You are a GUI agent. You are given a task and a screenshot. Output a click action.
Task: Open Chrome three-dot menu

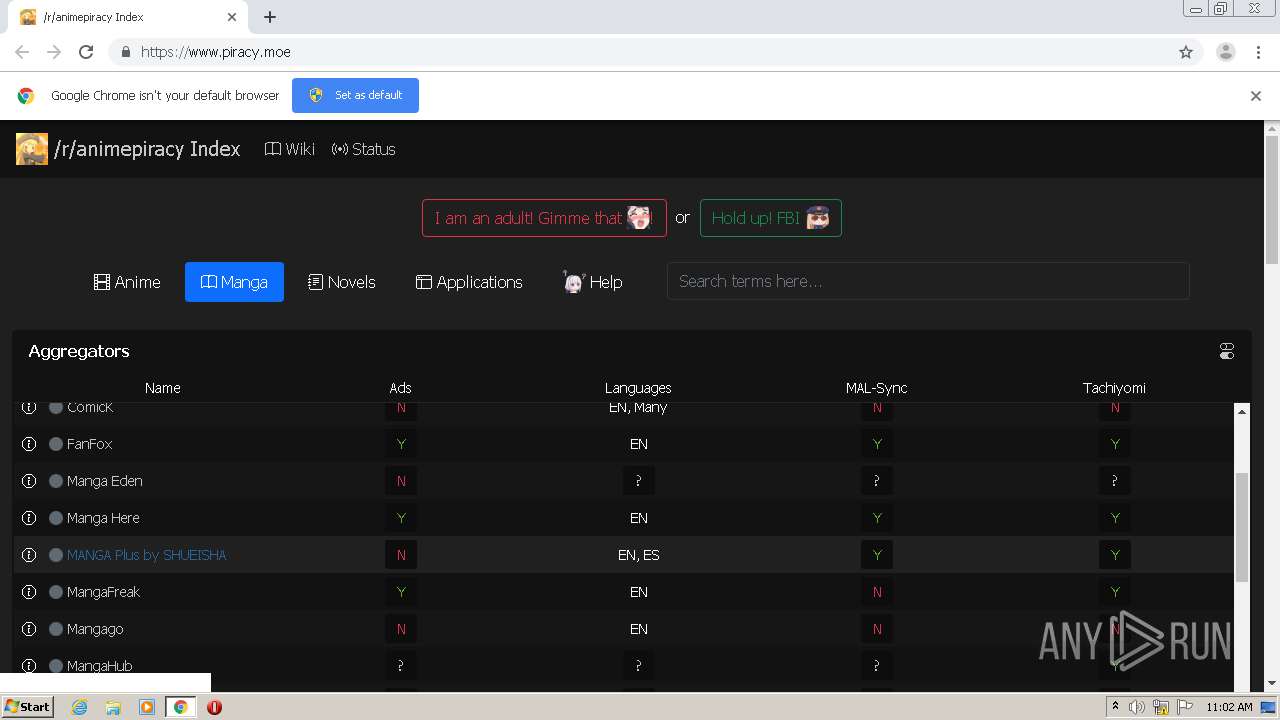click(1258, 52)
